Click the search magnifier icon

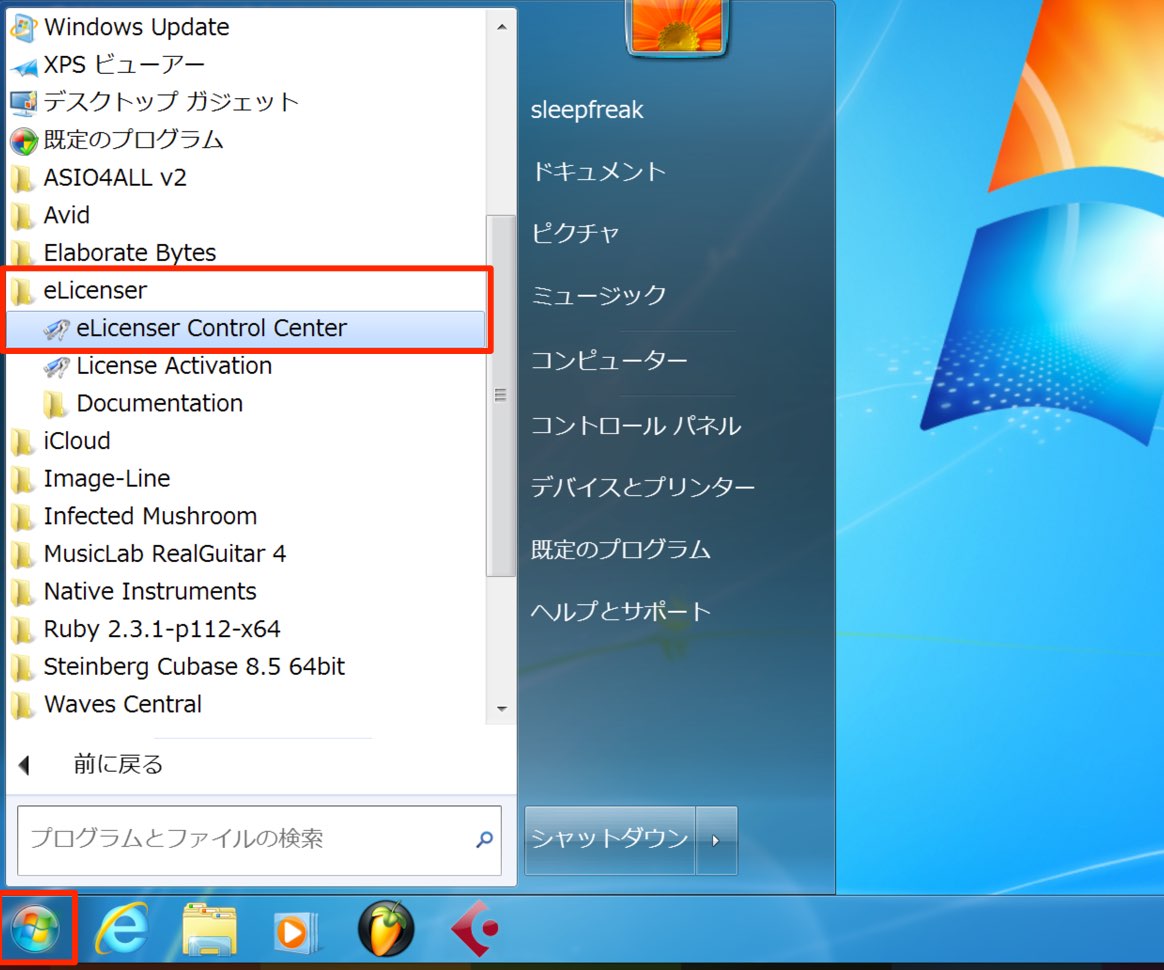pyautogui.click(x=485, y=839)
